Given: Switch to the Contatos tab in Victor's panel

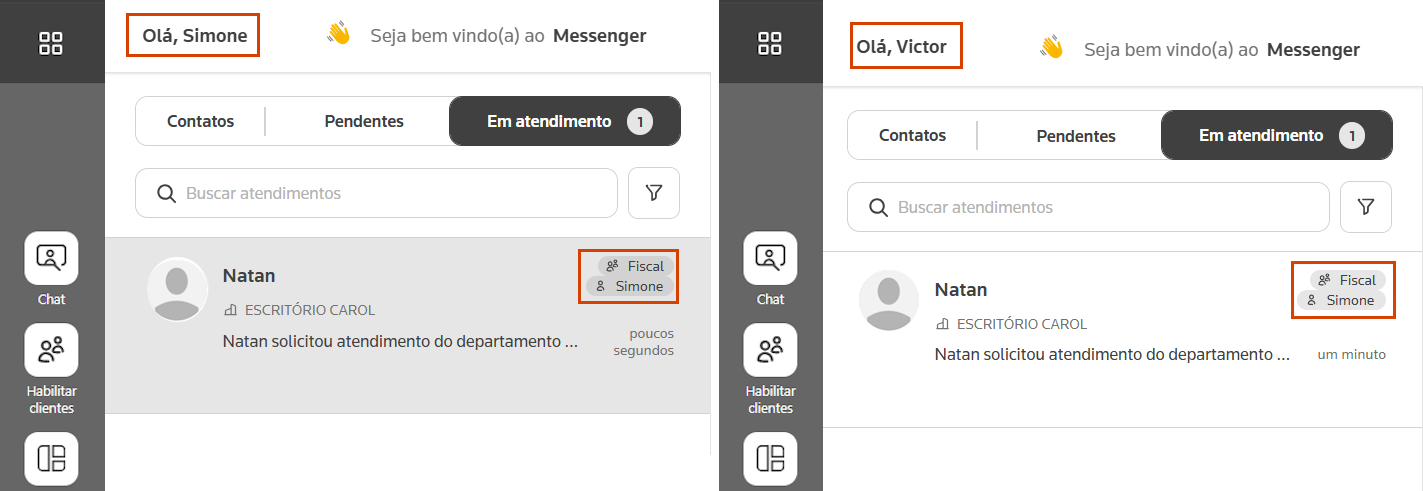Looking at the screenshot, I should coord(913,135).
